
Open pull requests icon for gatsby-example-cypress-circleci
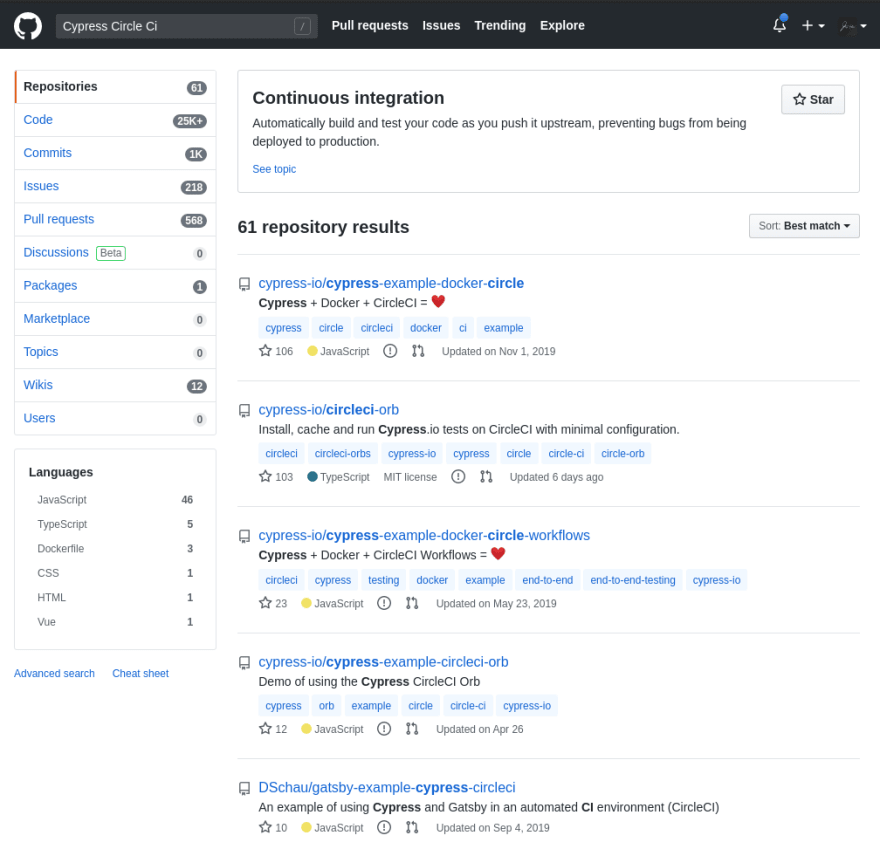click(x=412, y=827)
